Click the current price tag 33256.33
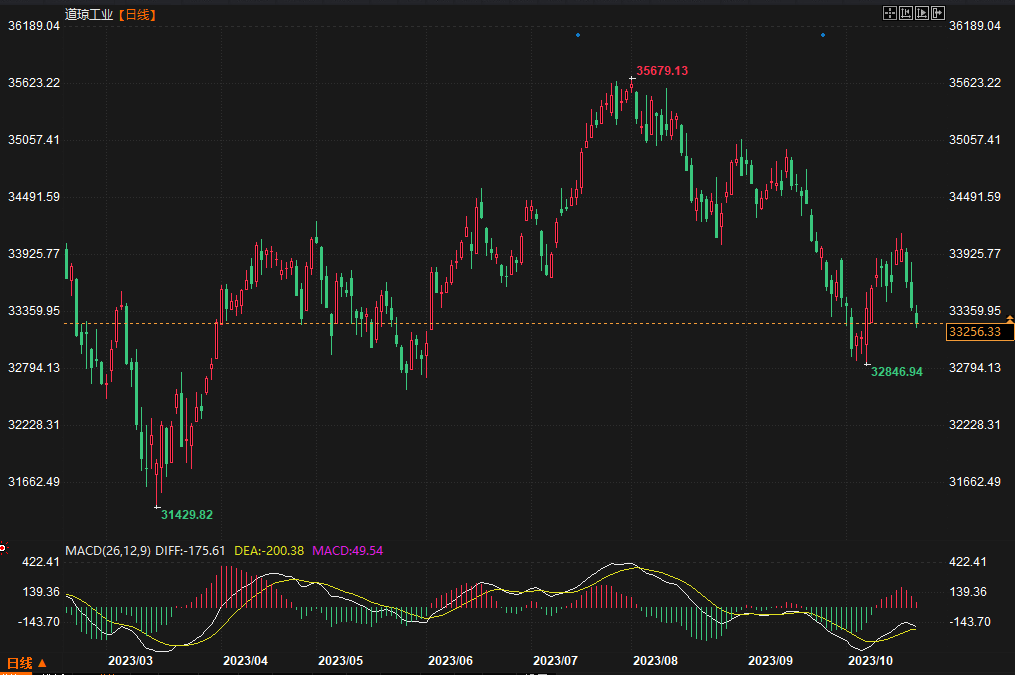The image size is (1015, 675). click(975, 332)
